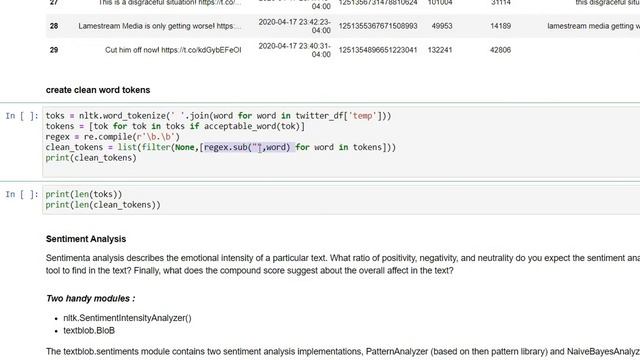Click the print(len(clean_tokens)) line
Viewport: 640px width, 360px height.
tap(103, 205)
